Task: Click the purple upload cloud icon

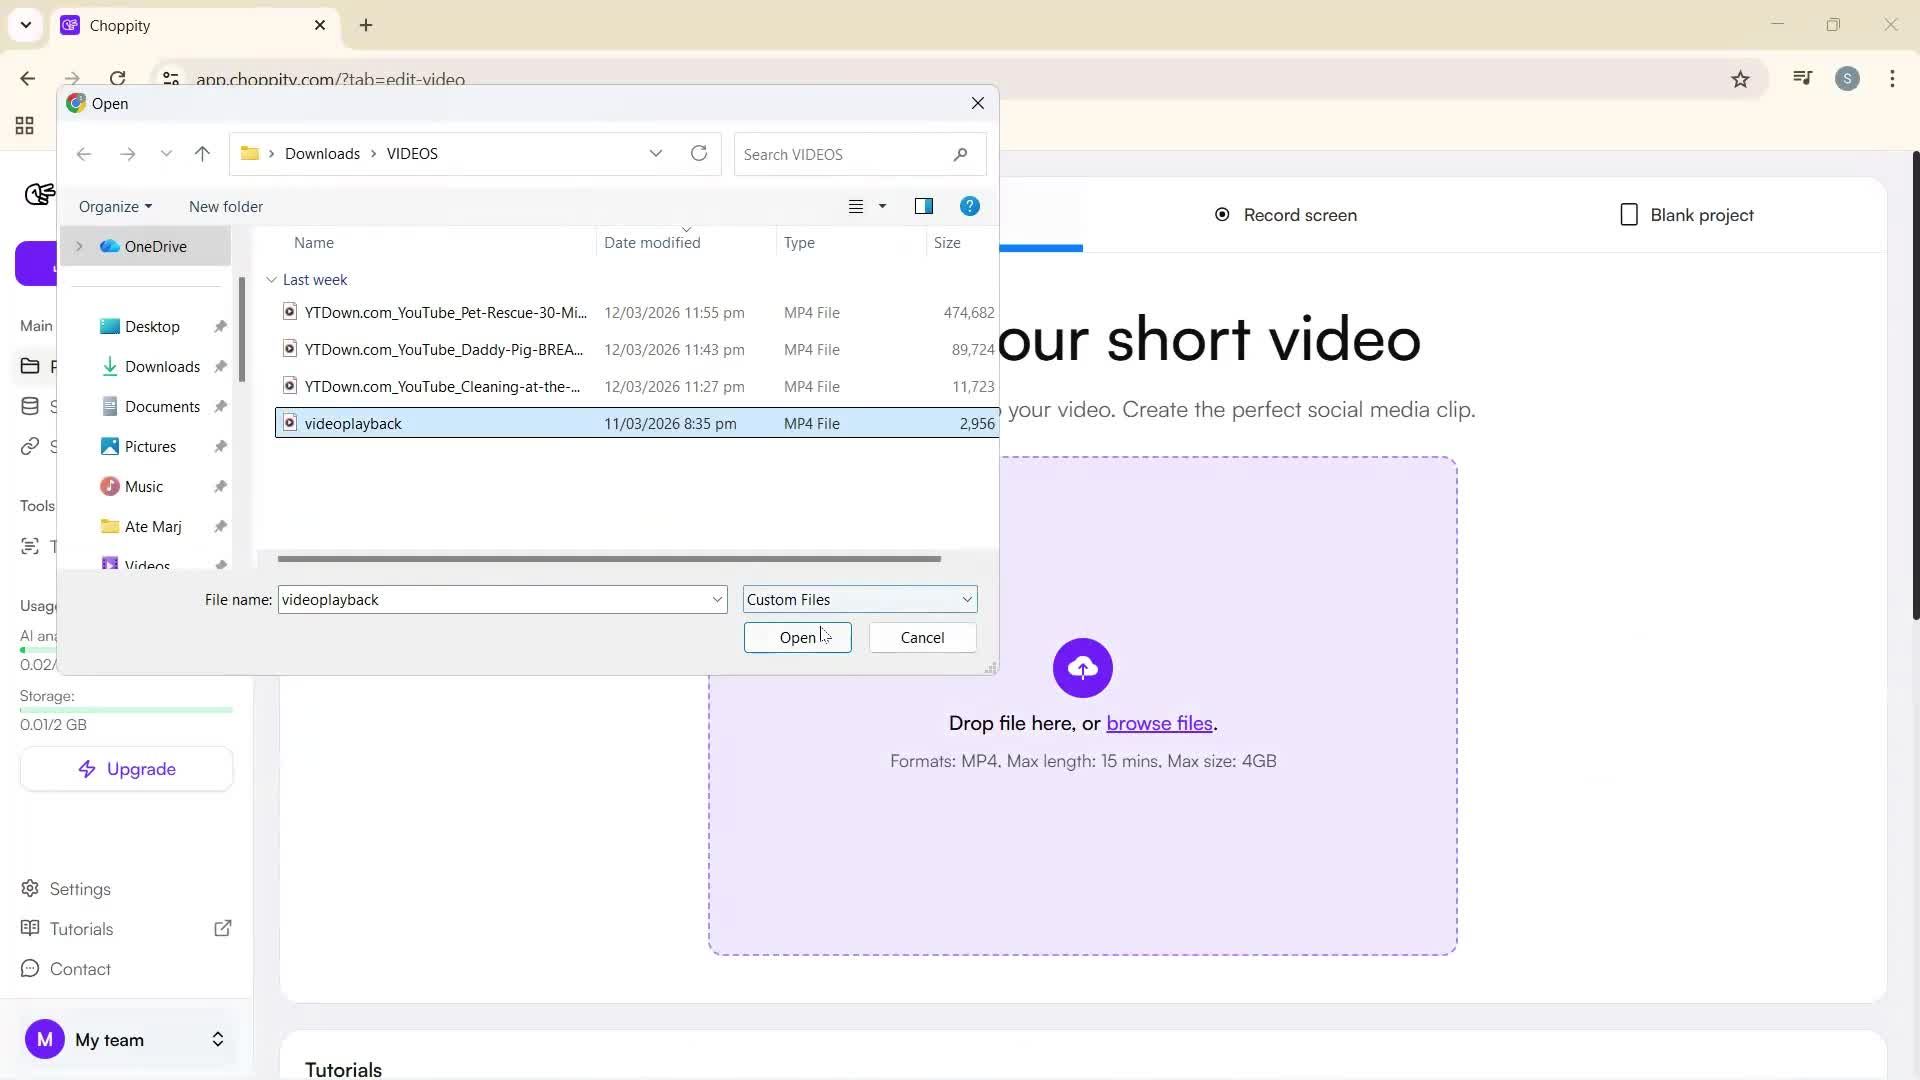Action: (x=1083, y=667)
